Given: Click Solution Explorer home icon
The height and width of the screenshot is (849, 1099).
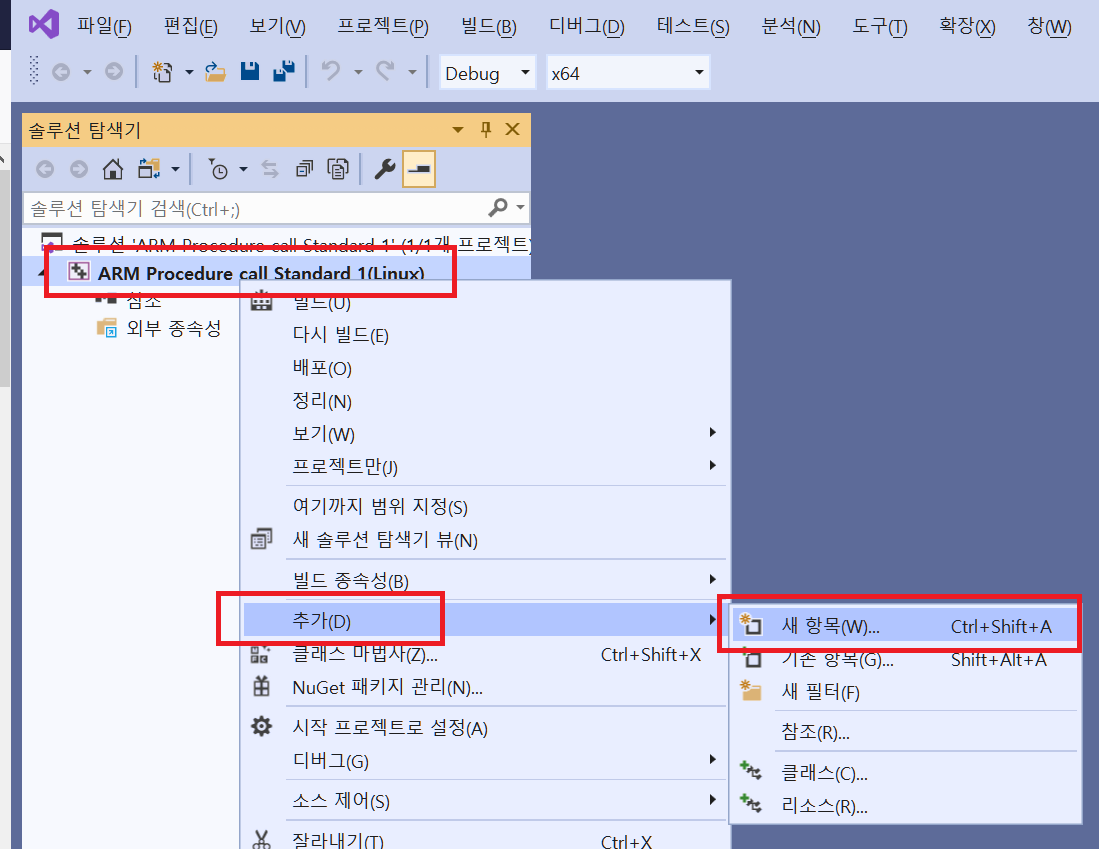Looking at the screenshot, I should coord(113,169).
